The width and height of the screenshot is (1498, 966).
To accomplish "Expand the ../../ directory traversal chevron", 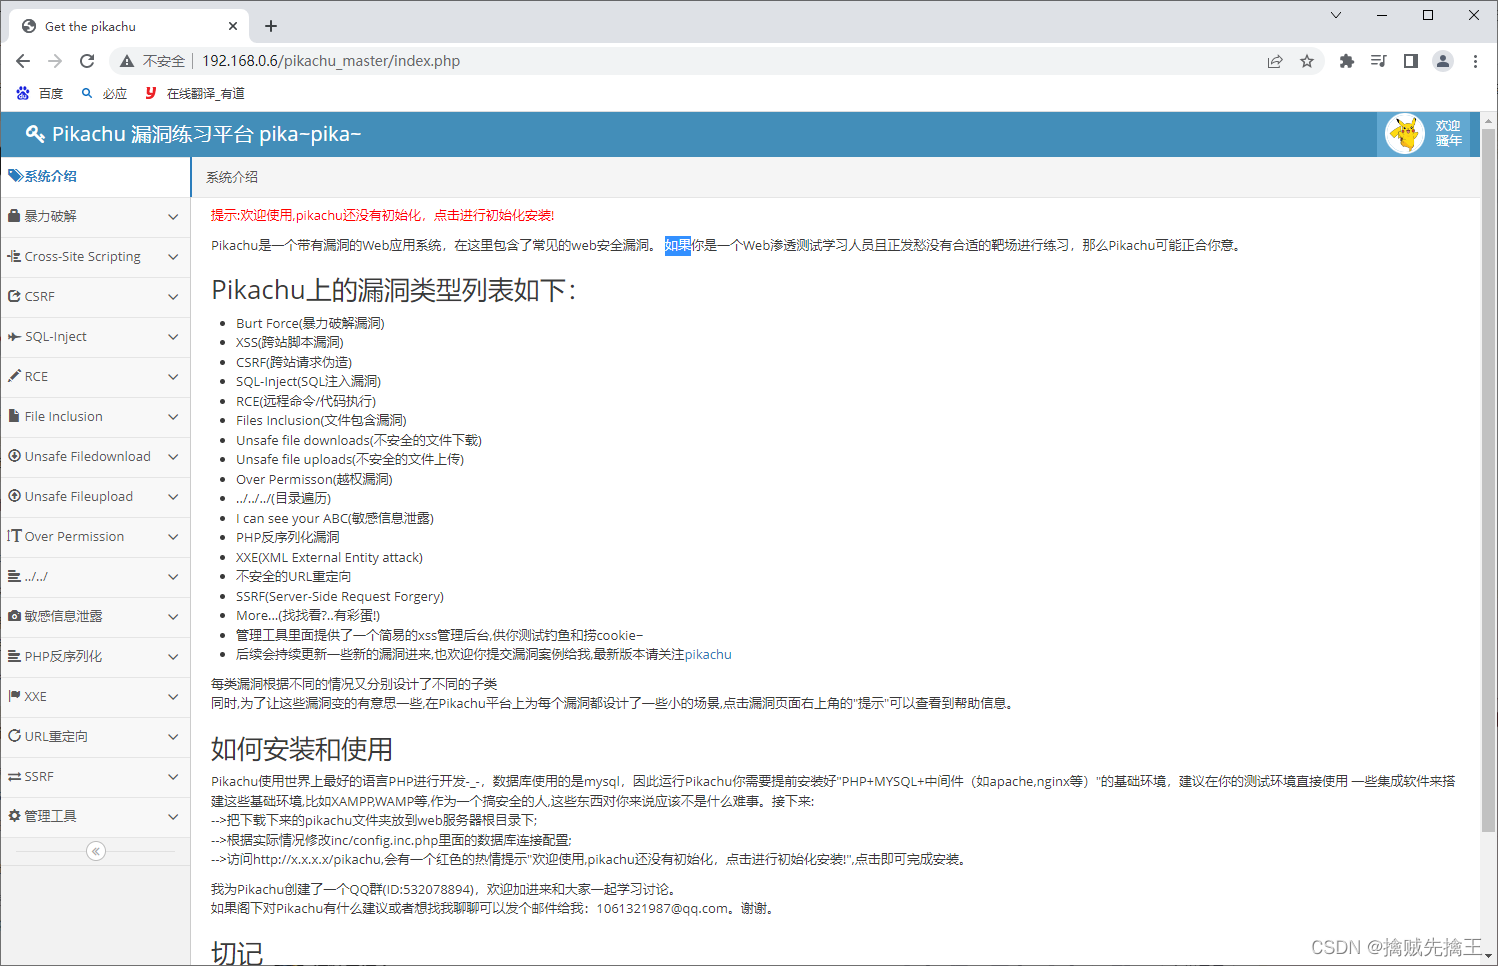I will pyautogui.click(x=173, y=577).
